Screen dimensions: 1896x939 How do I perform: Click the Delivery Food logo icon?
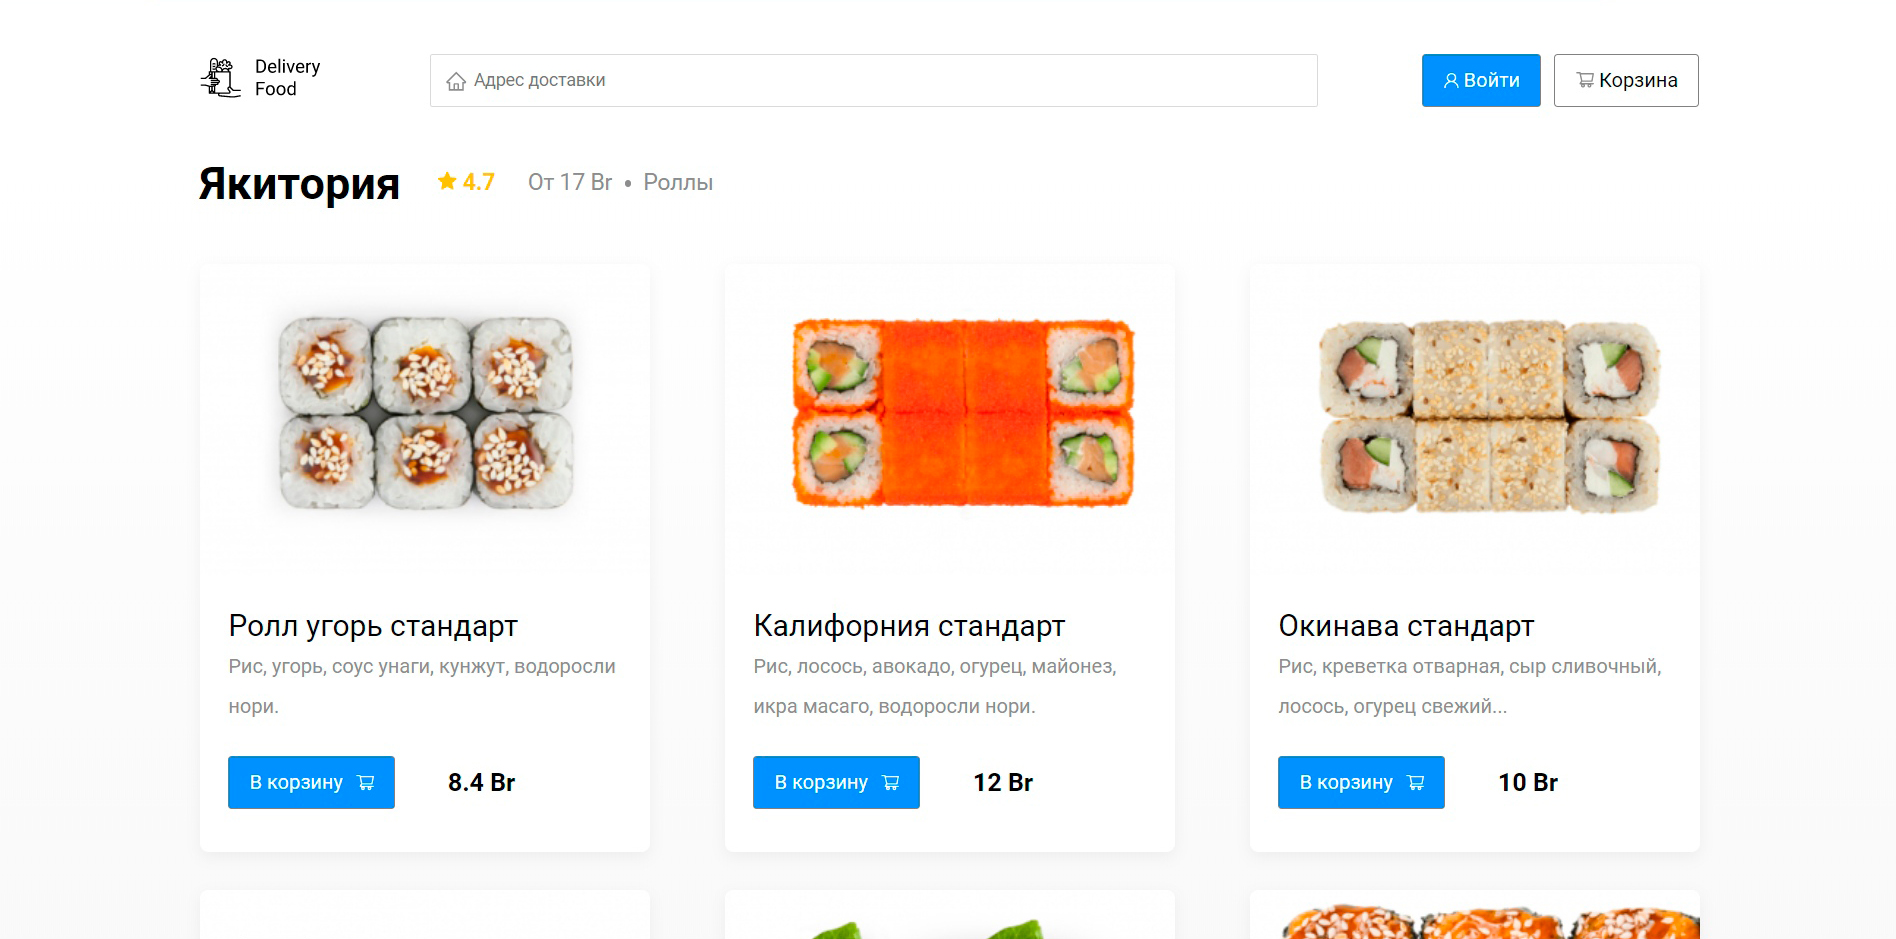coord(220,78)
